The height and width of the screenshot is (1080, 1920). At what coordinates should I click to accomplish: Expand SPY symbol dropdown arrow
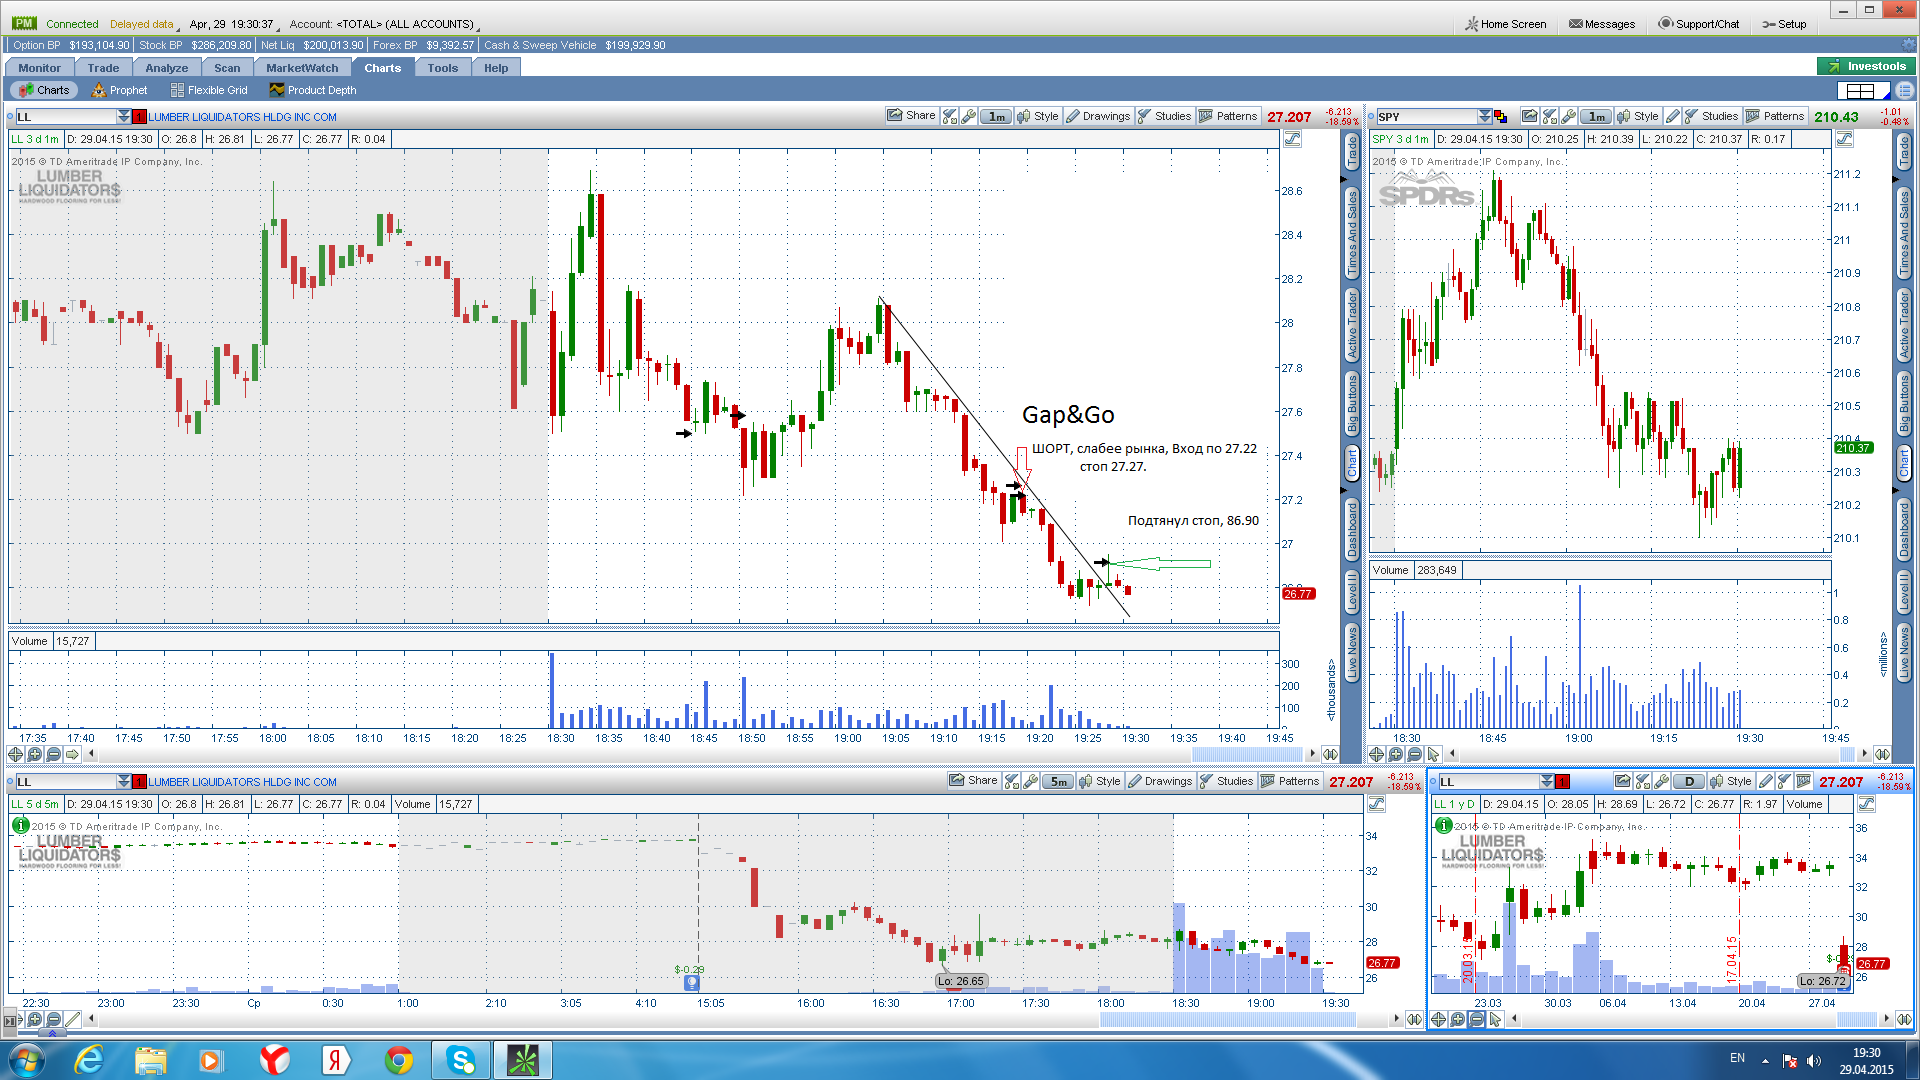tap(1485, 117)
